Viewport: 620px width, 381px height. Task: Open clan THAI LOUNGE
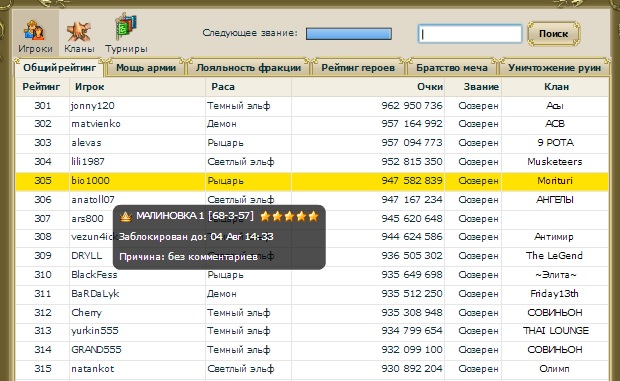[x=556, y=331]
